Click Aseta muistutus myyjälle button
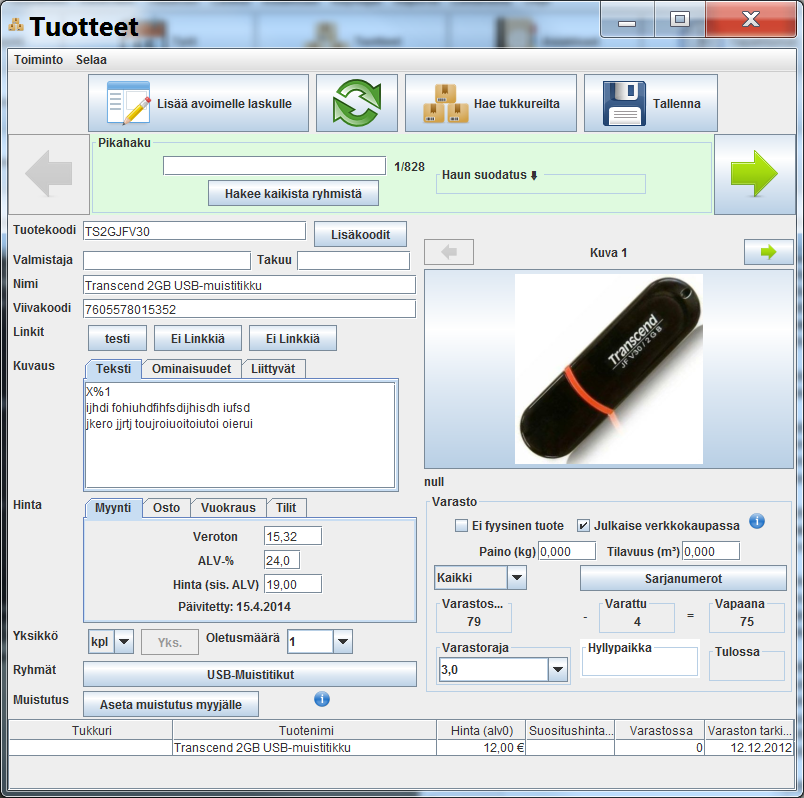This screenshot has height=798, width=804. tap(171, 704)
